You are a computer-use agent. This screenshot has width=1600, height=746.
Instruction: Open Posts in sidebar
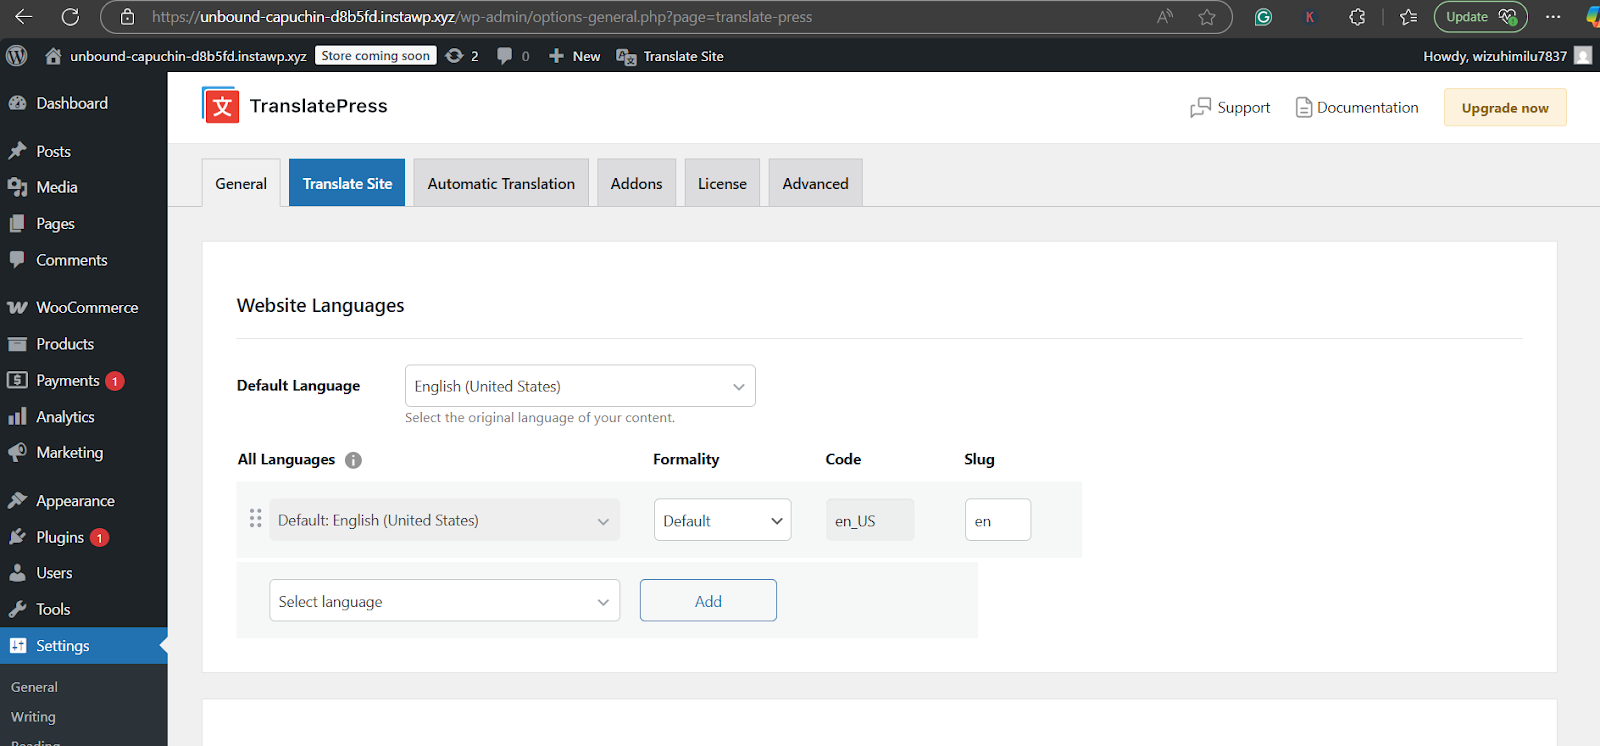(53, 151)
